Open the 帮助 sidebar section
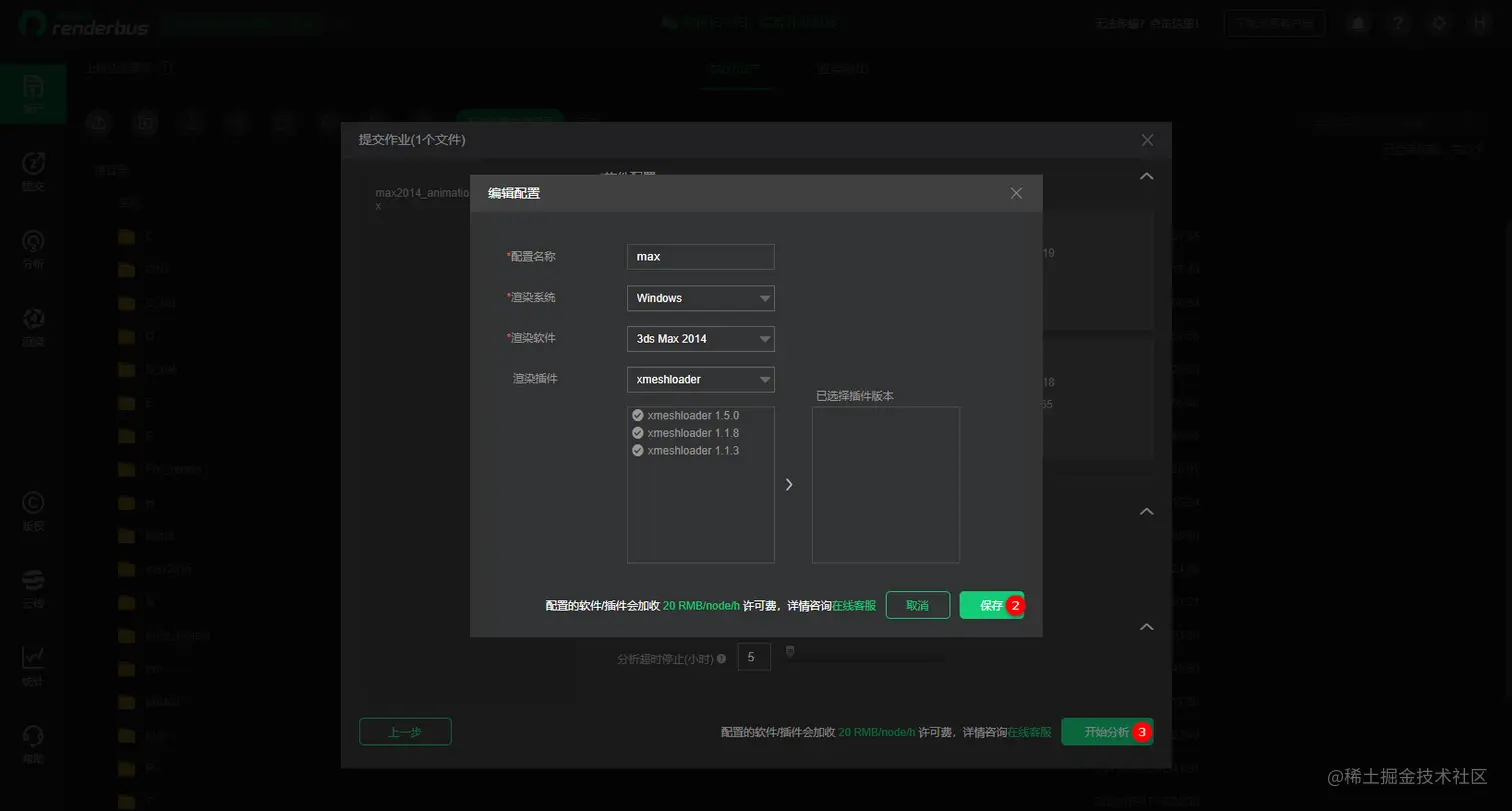This screenshot has height=811, width=1512. 33,744
